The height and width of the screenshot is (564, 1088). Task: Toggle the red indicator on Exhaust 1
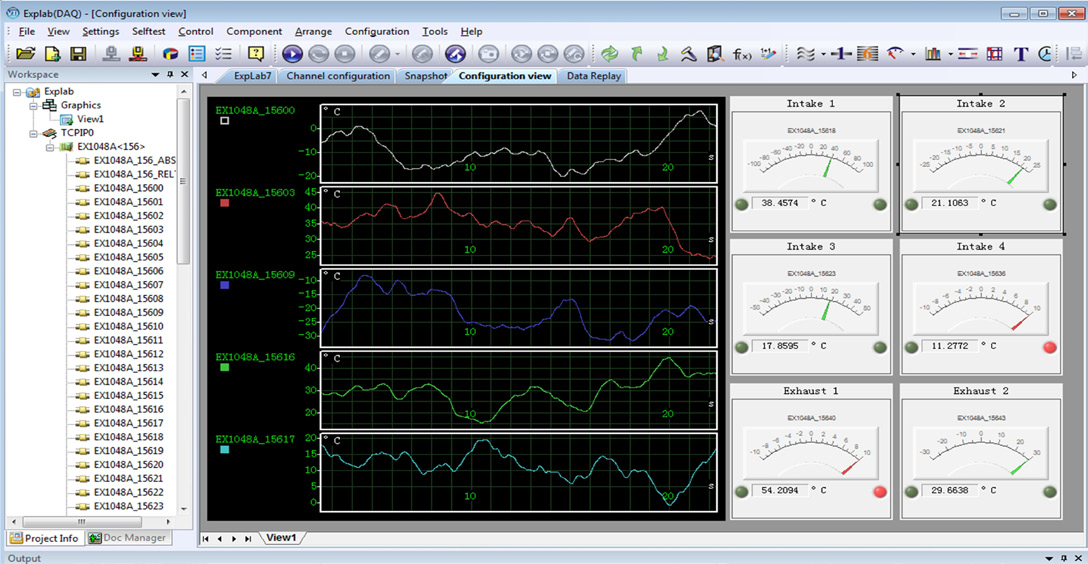(x=881, y=491)
